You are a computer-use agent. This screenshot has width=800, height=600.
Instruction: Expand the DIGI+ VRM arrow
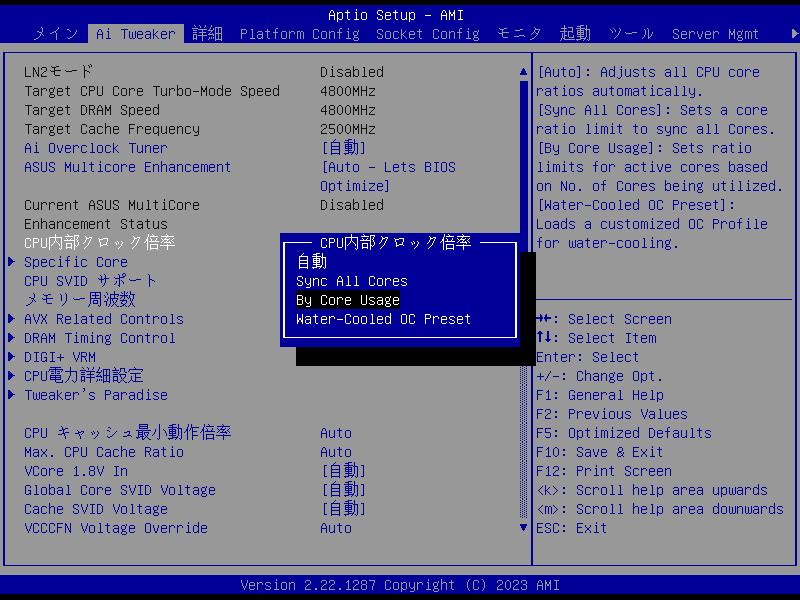coord(12,357)
